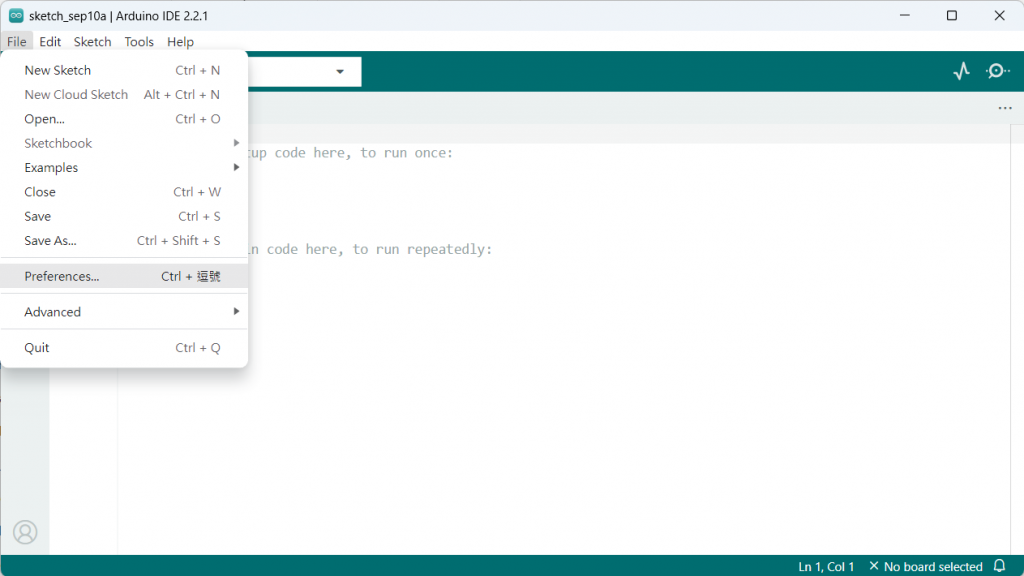
Task: Choose Open... in the File menu
Action: click(x=124, y=119)
